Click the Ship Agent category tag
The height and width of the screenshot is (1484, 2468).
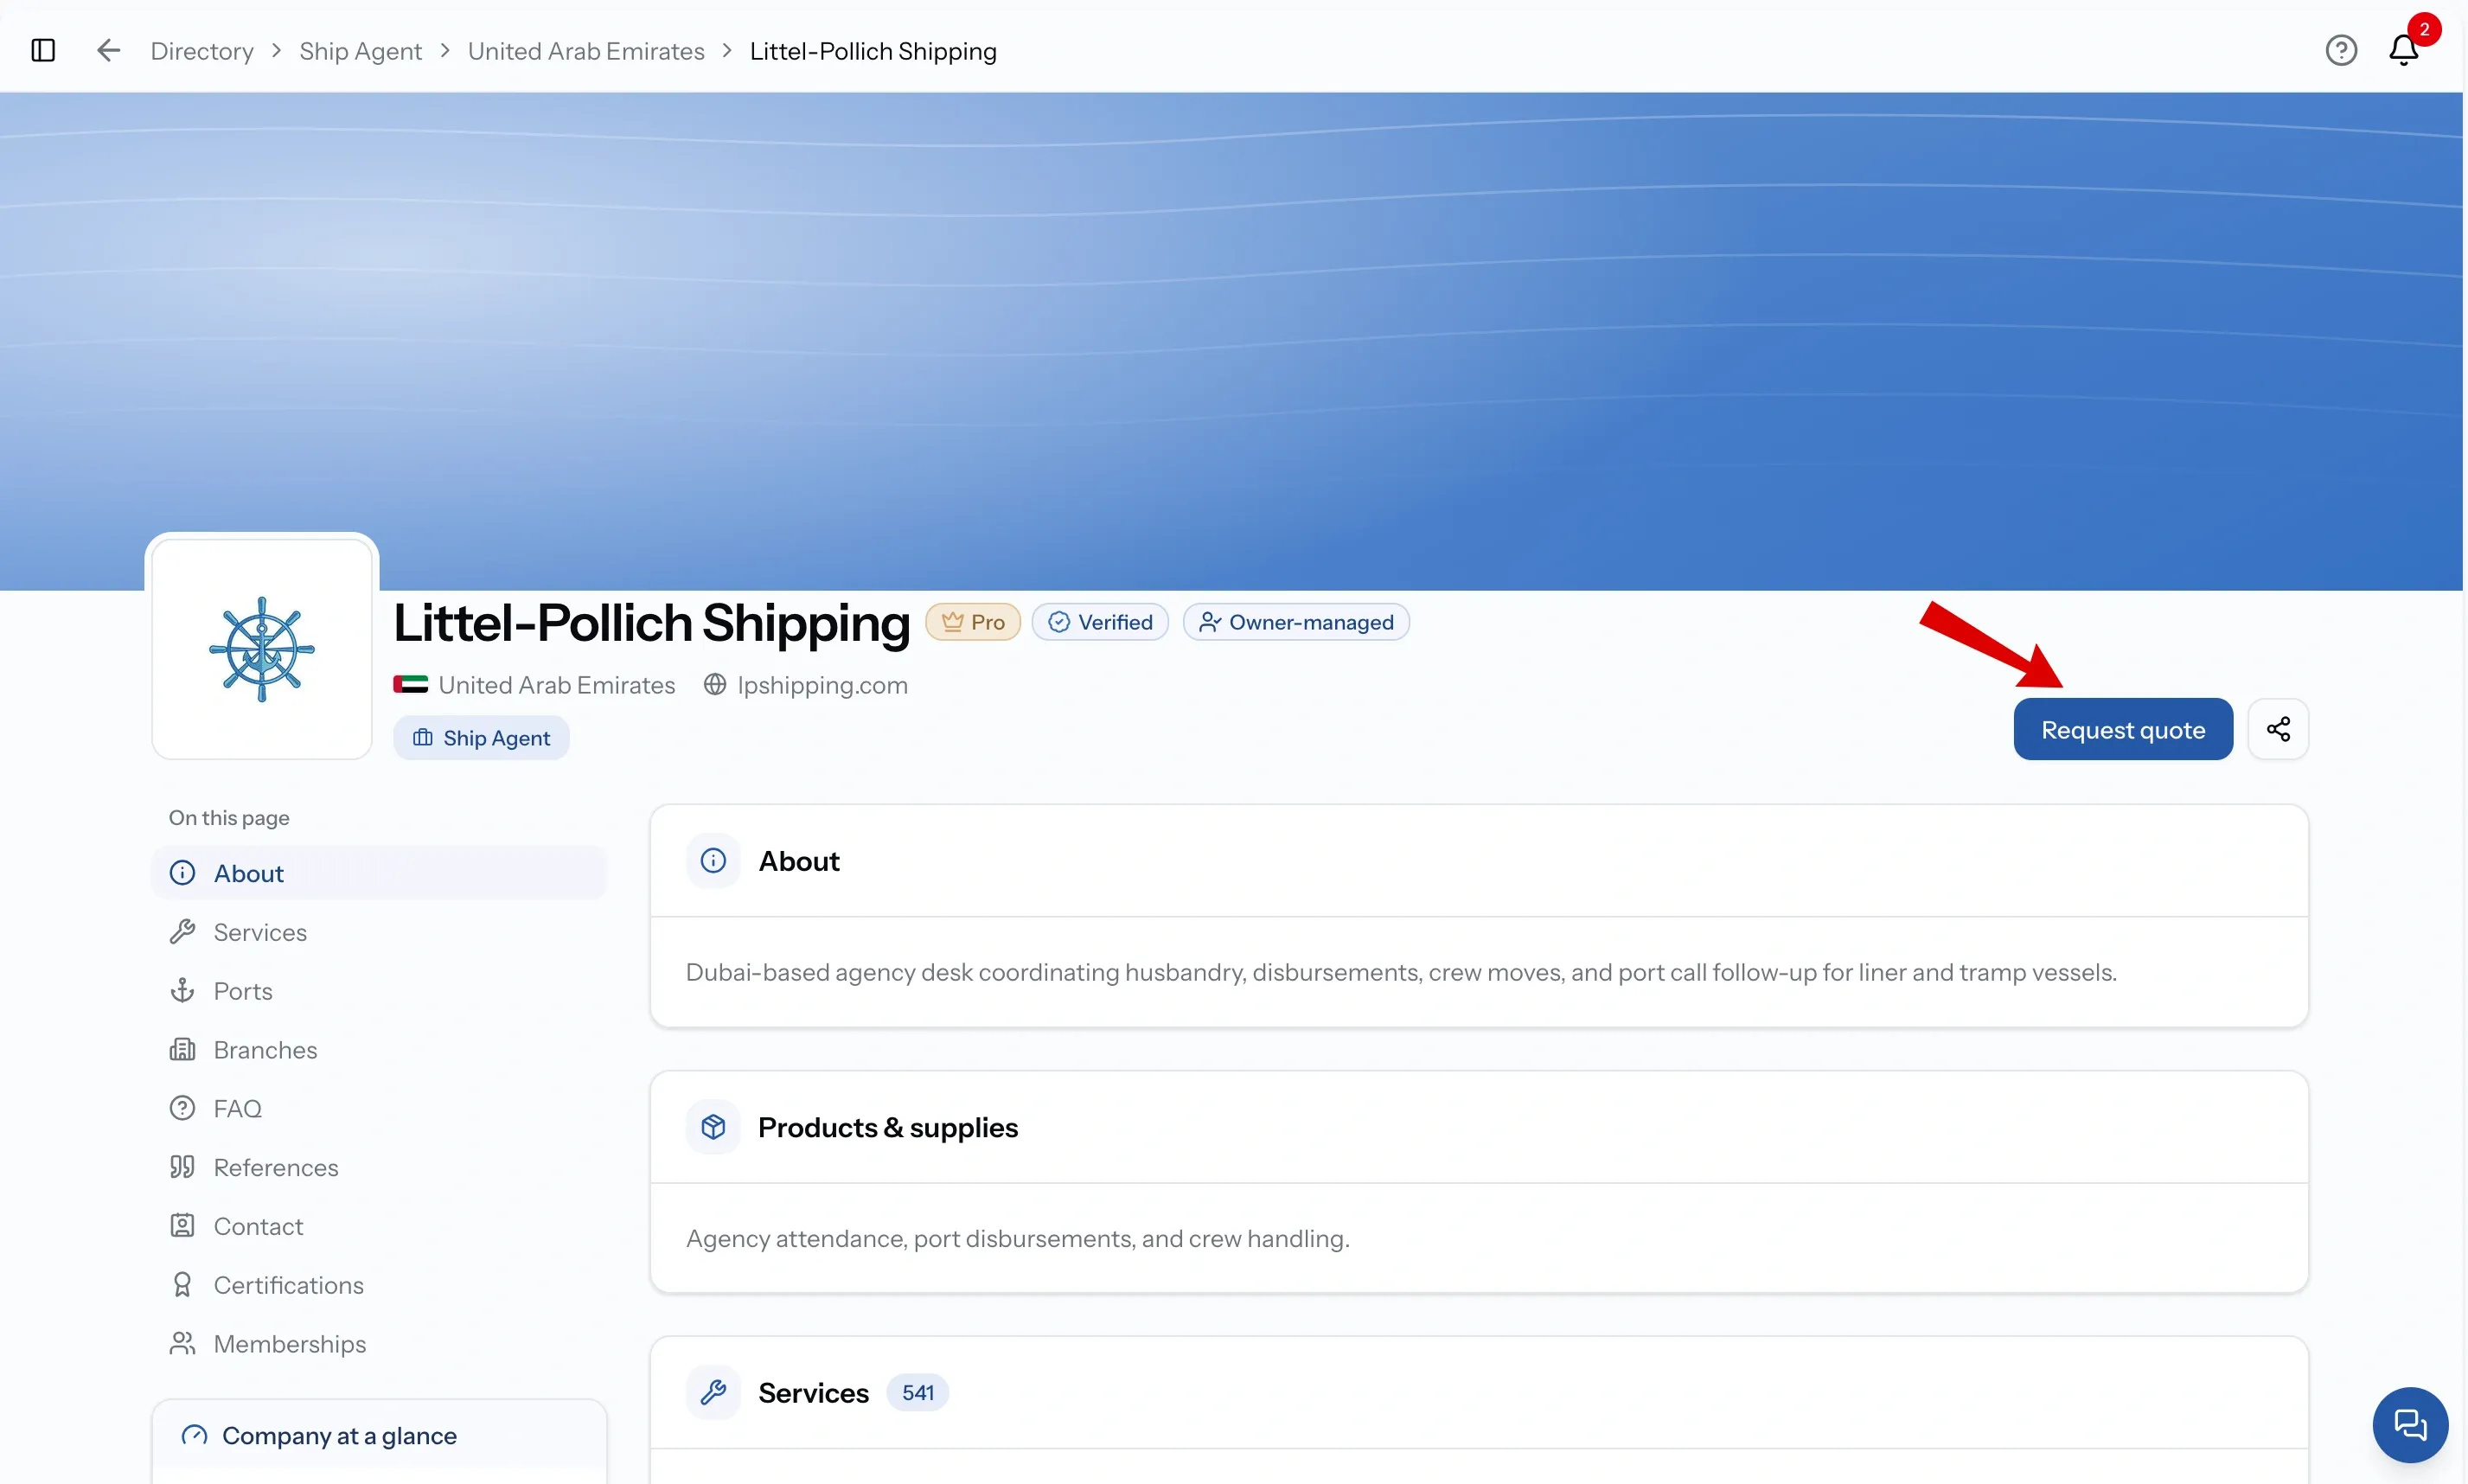(481, 738)
